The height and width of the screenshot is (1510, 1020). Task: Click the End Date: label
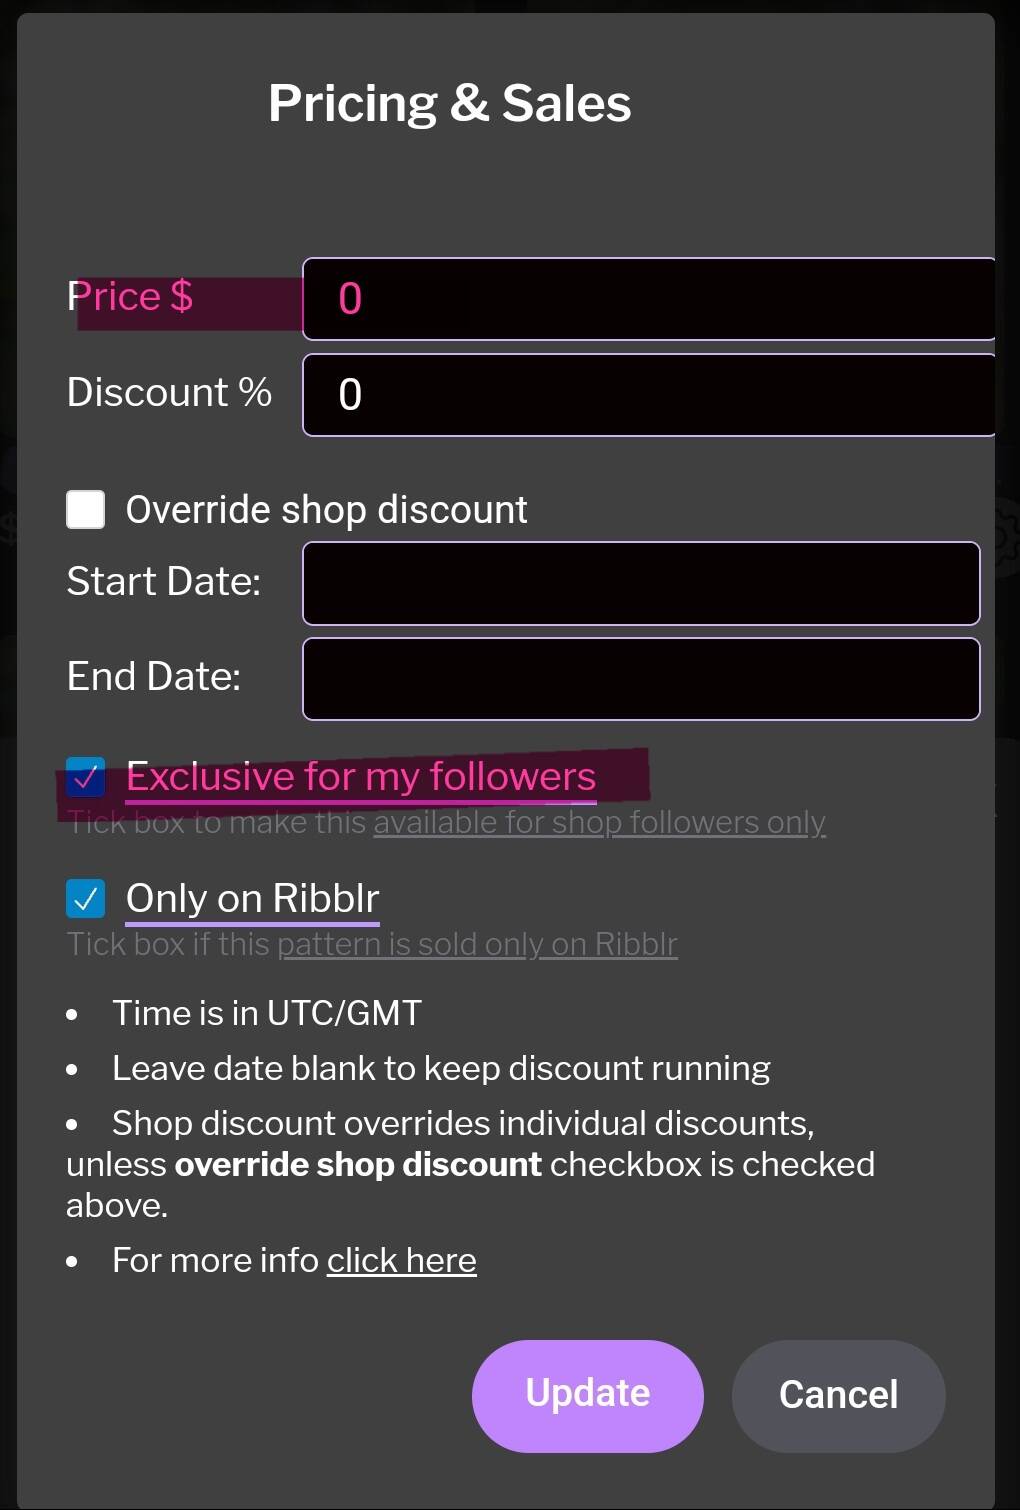(154, 676)
